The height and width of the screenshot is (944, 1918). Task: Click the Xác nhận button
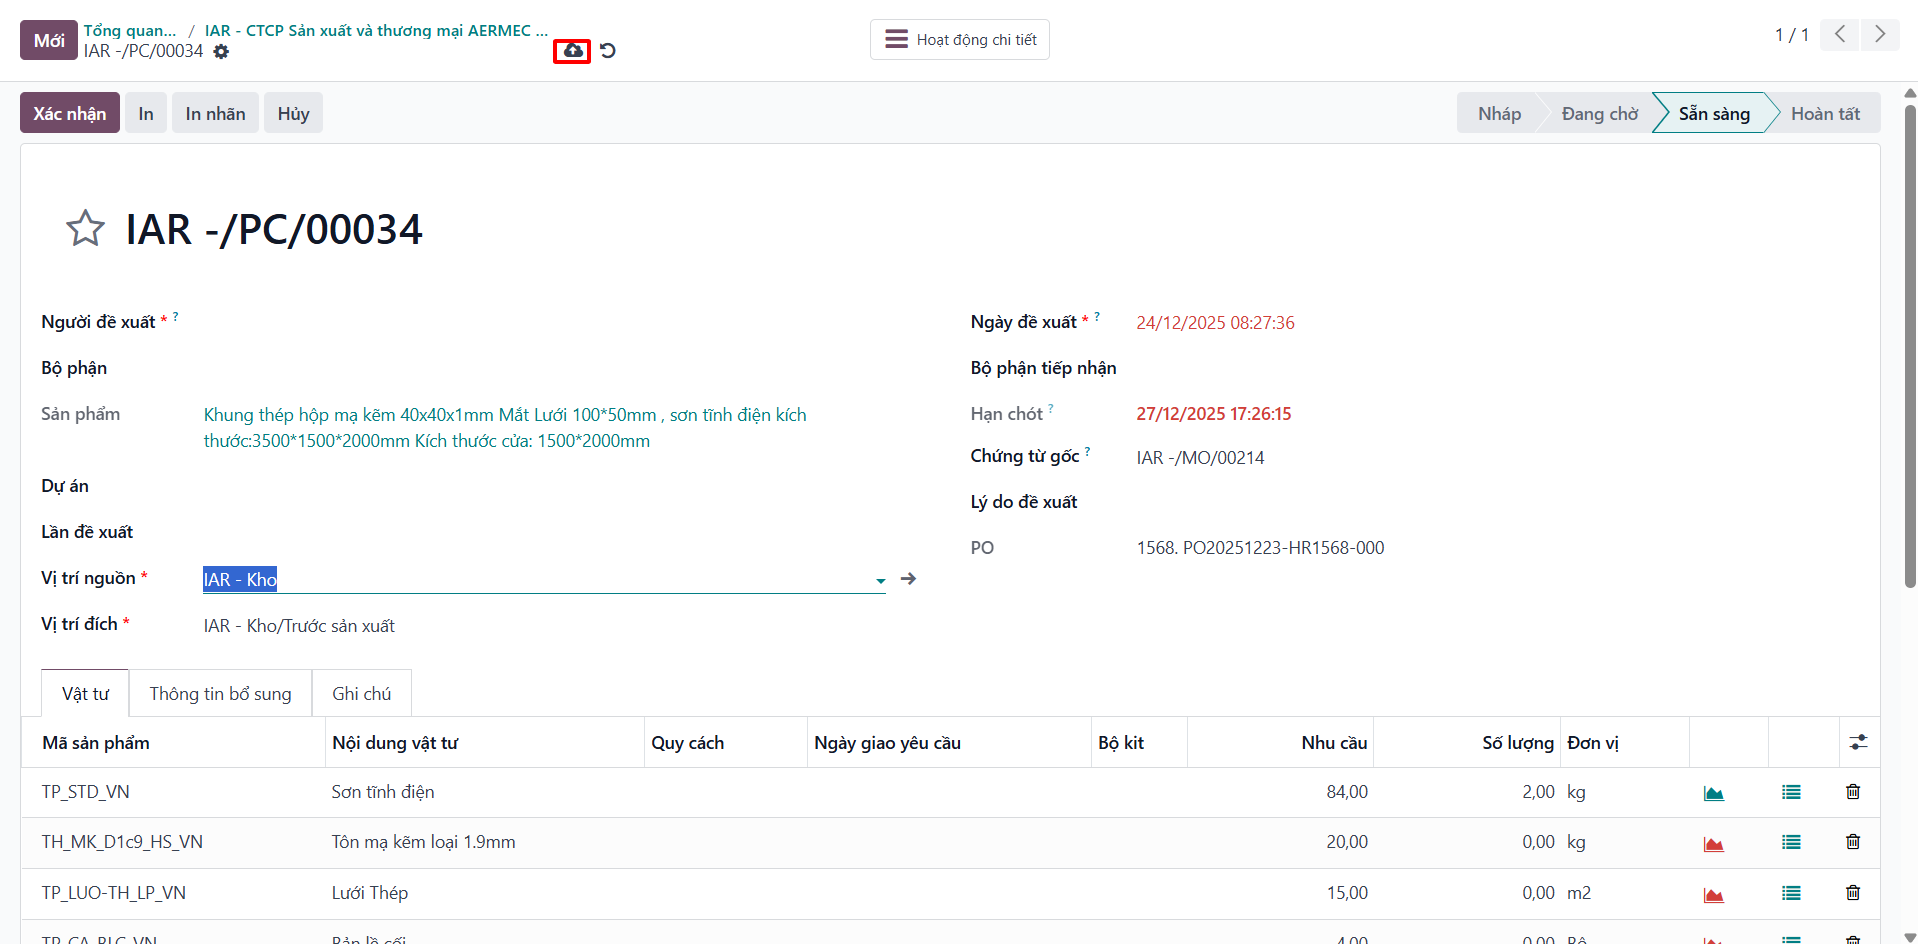pyautogui.click(x=70, y=113)
